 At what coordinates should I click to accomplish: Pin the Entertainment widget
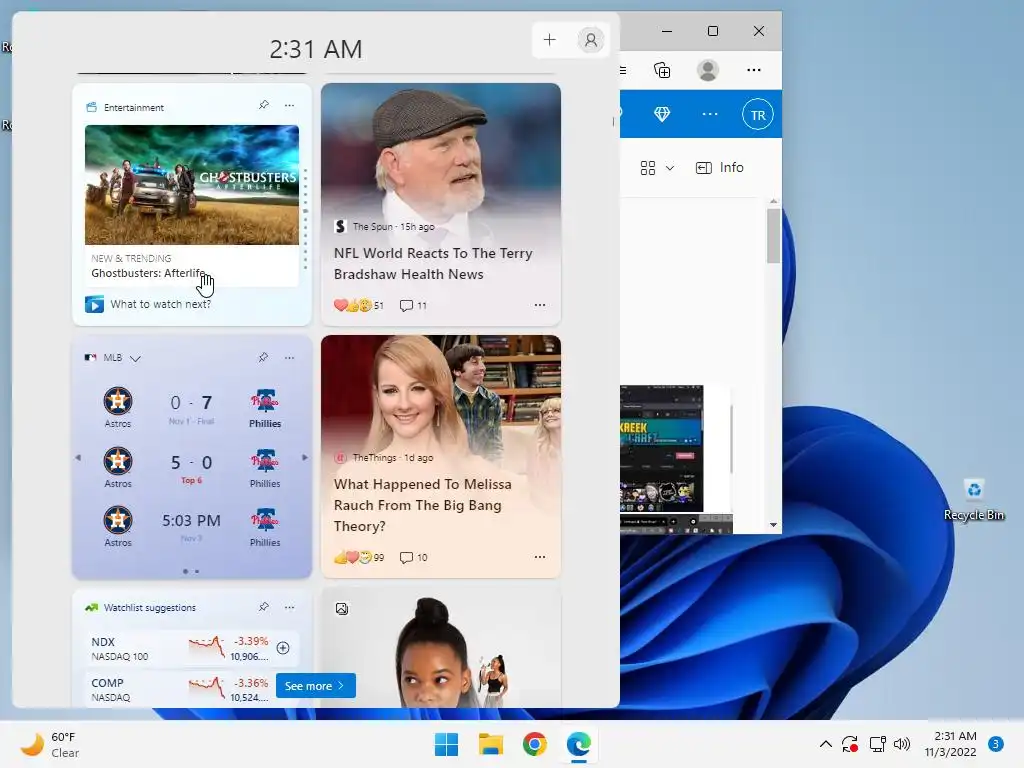pos(264,105)
